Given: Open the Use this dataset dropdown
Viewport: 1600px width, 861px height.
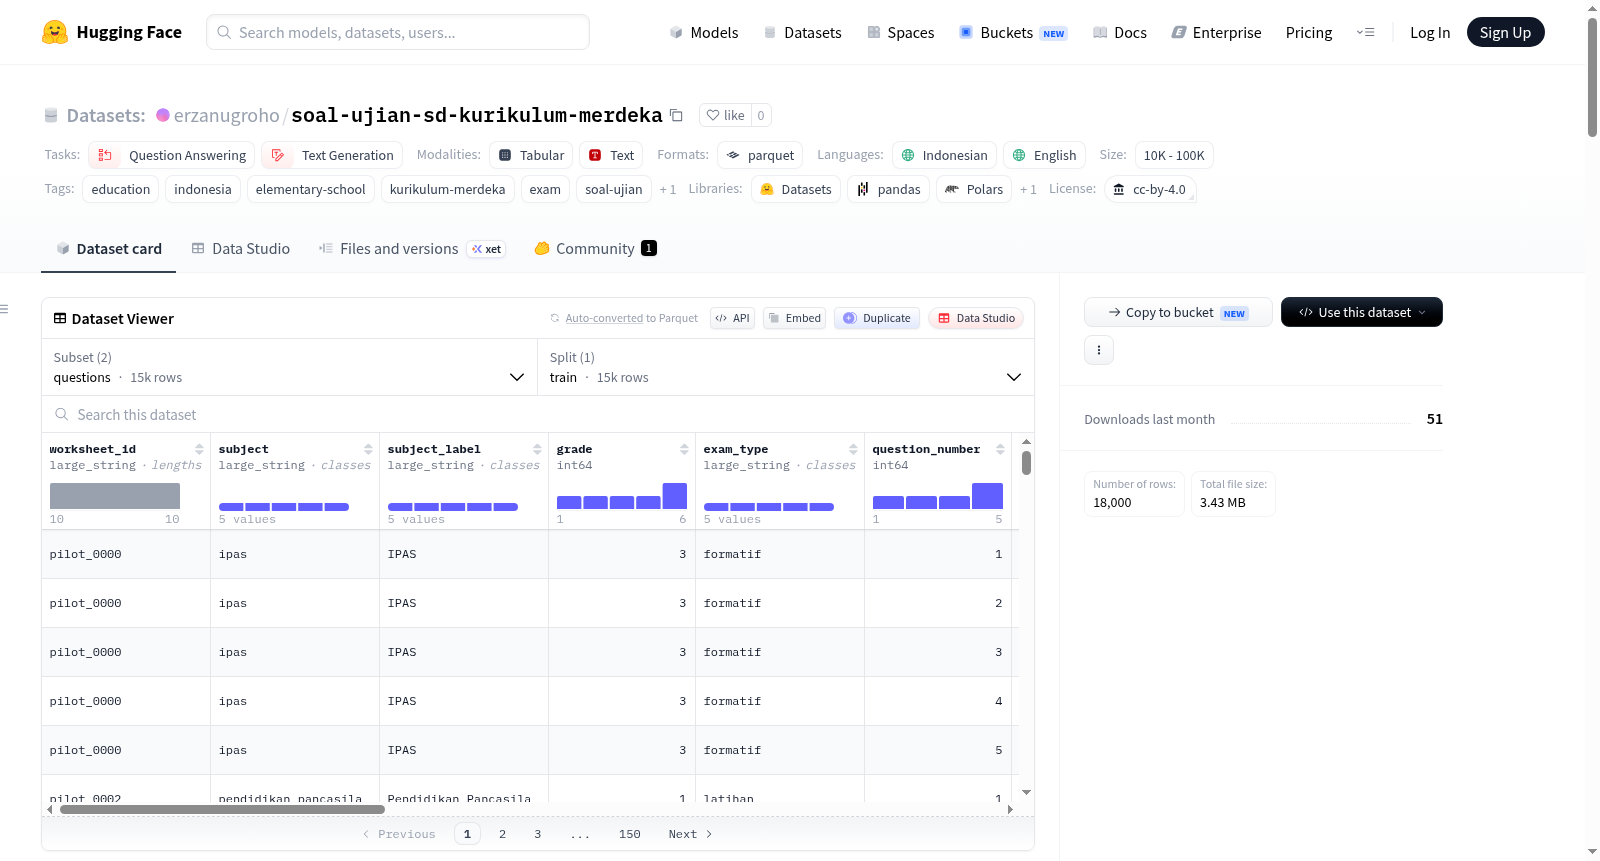Looking at the screenshot, I should click(1361, 312).
